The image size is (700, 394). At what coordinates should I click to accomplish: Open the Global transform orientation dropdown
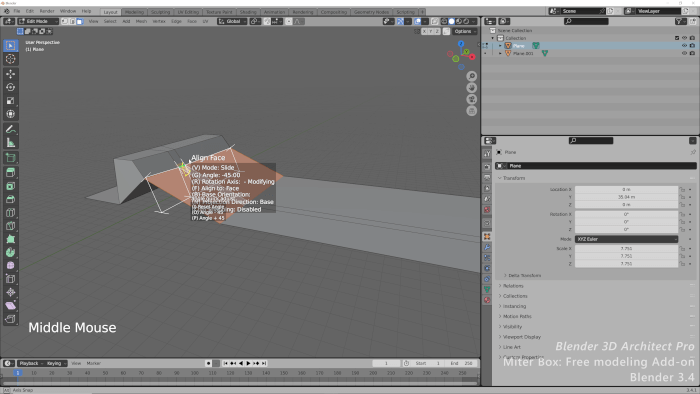point(232,21)
